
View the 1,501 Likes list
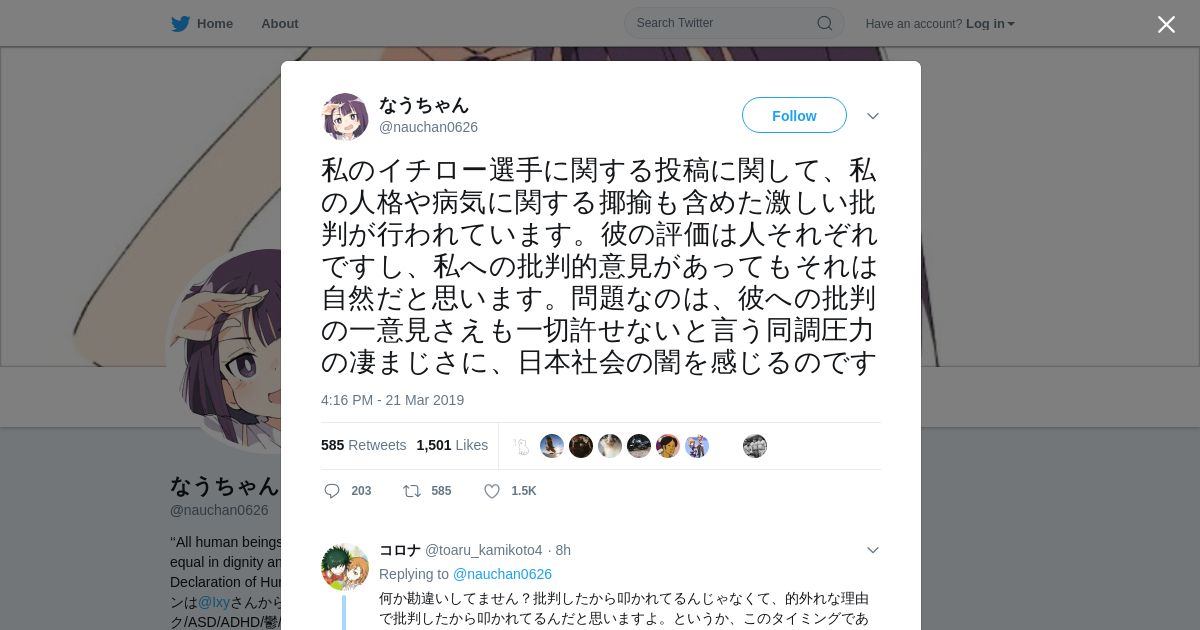point(452,445)
